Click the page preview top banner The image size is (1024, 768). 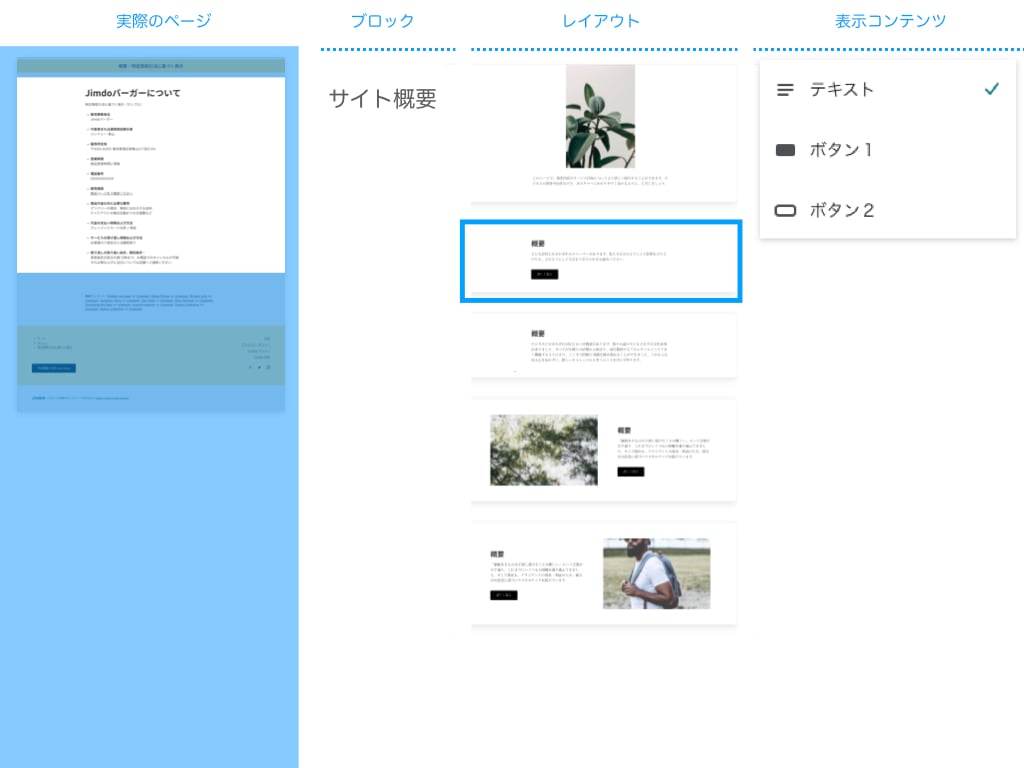tap(151, 66)
